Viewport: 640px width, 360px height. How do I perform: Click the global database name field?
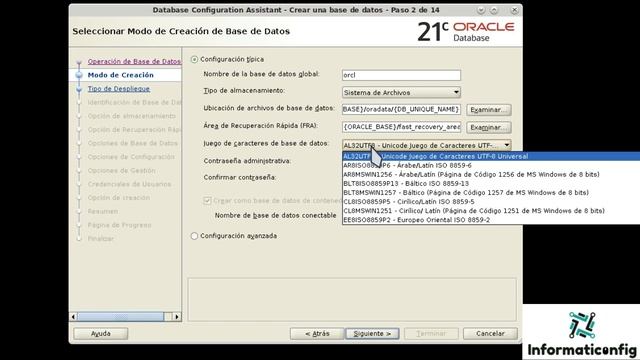[x=401, y=75]
